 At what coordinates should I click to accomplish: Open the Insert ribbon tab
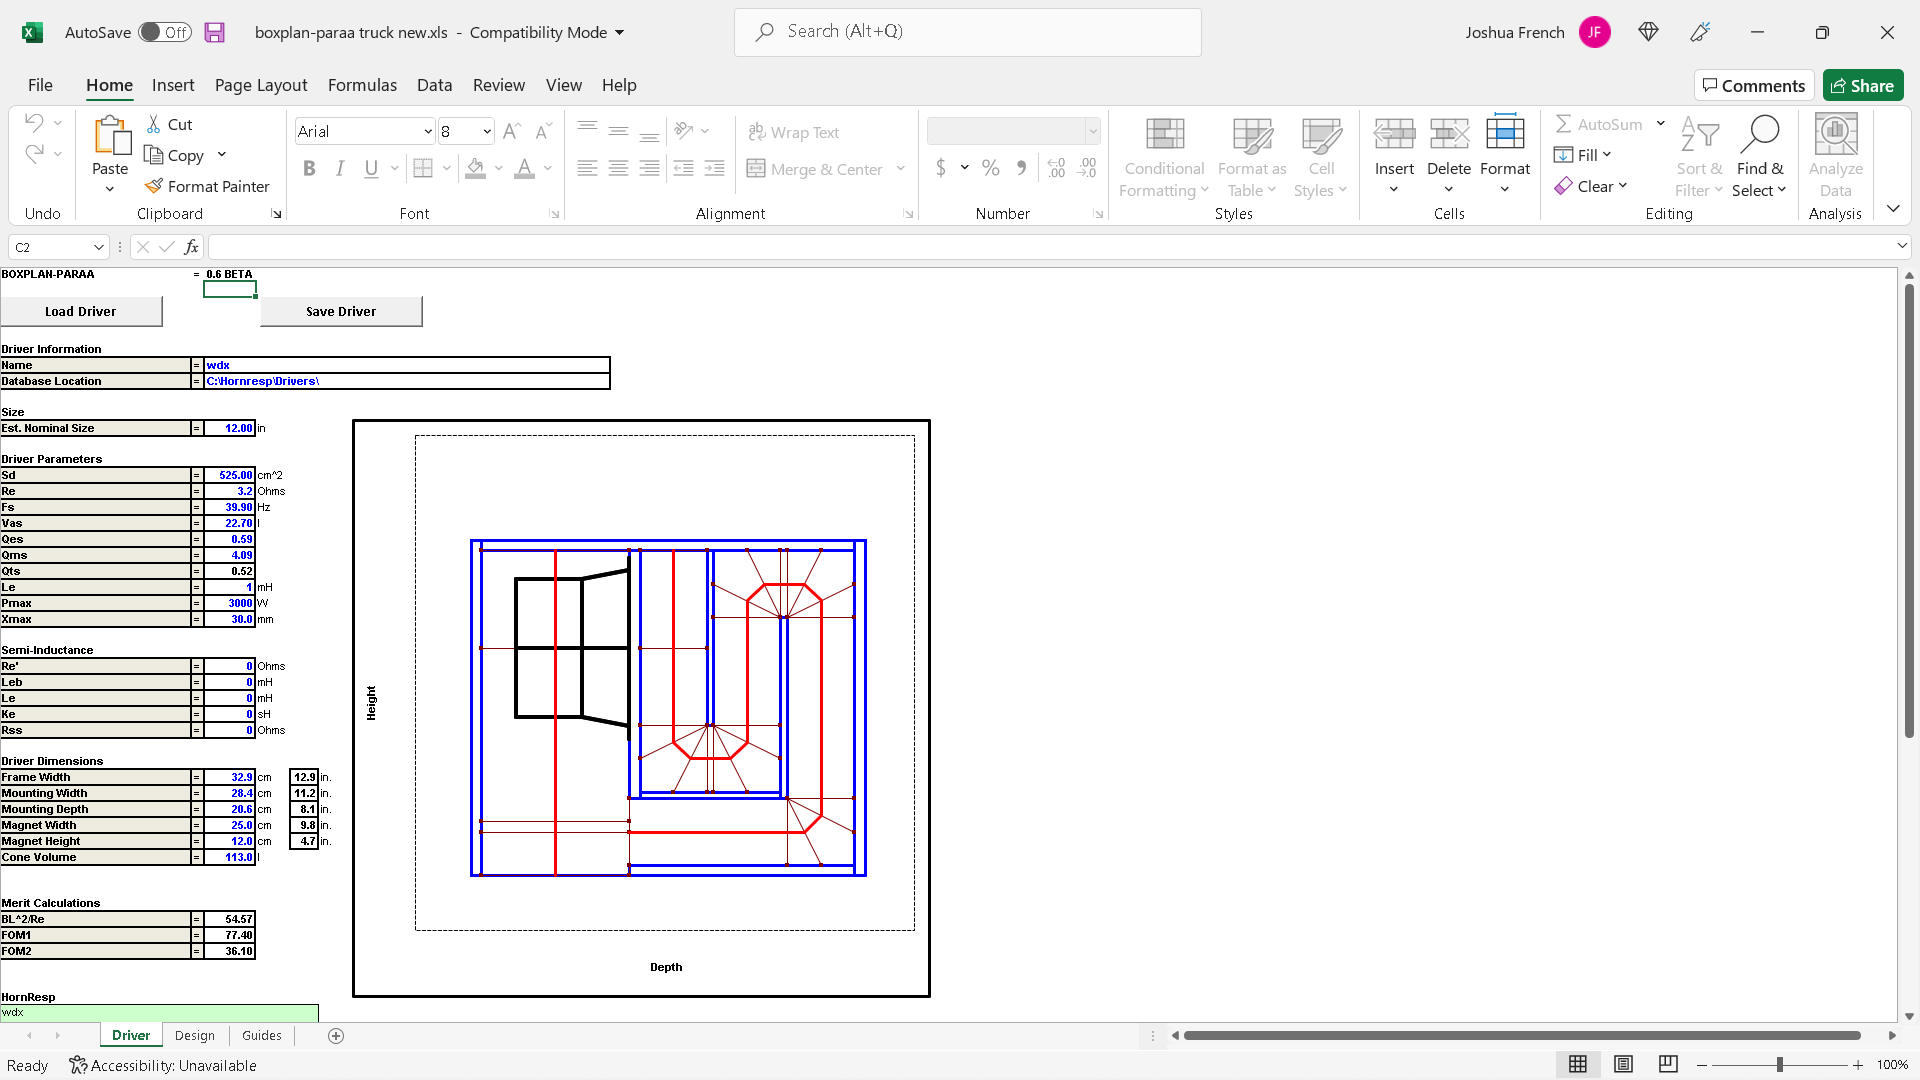(173, 85)
